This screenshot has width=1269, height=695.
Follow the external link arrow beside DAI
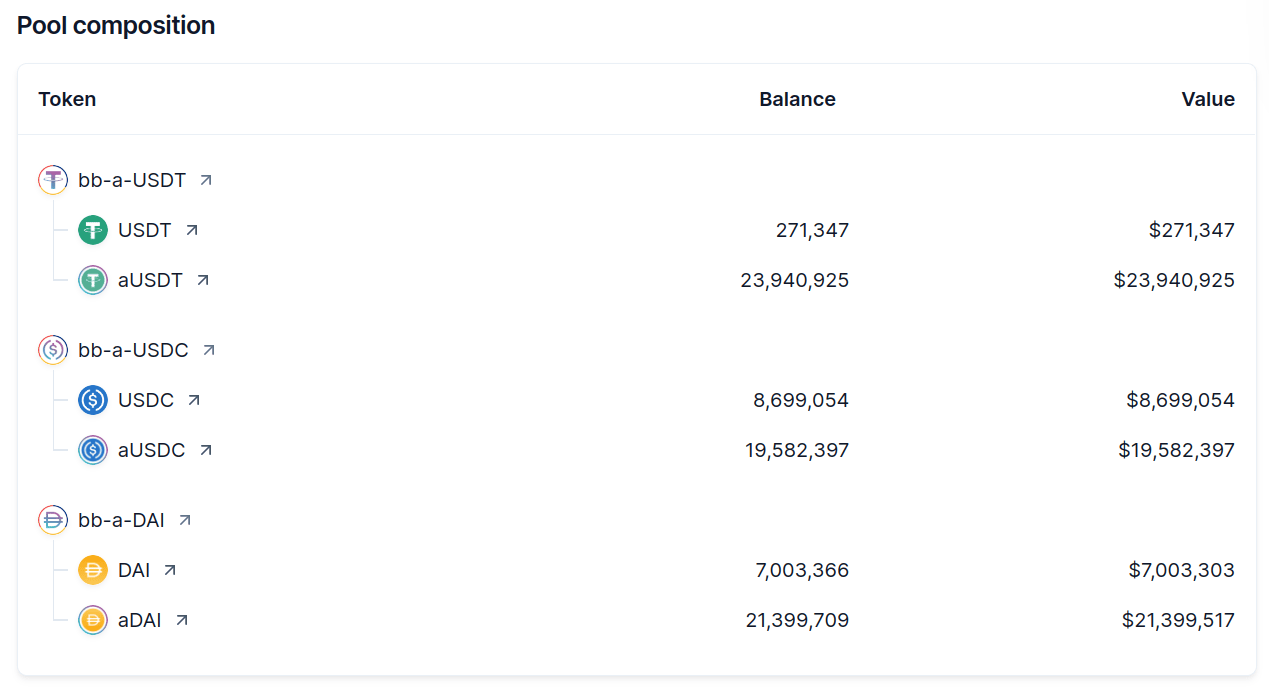170,570
